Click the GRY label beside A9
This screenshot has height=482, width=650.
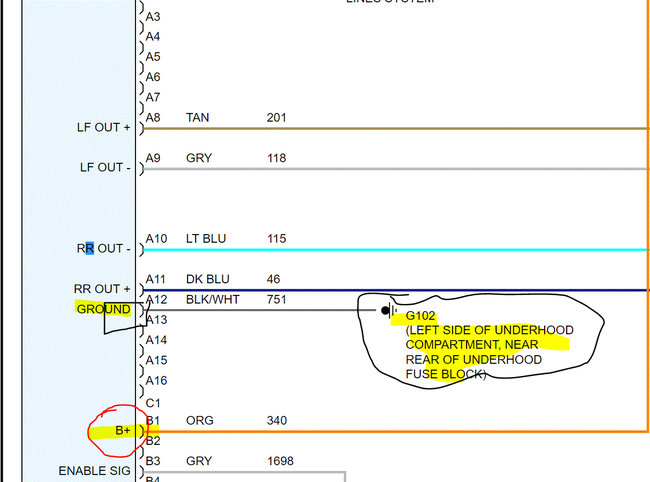pos(199,158)
